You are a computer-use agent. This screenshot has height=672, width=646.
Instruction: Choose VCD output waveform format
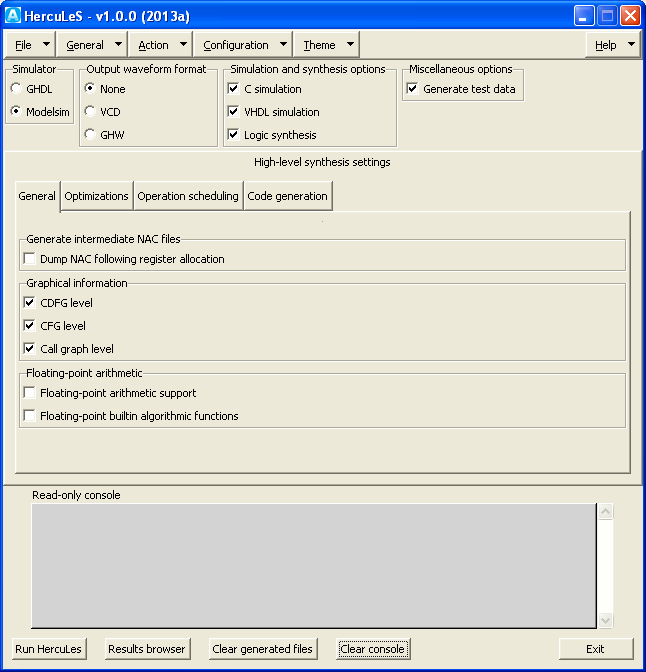click(90, 111)
